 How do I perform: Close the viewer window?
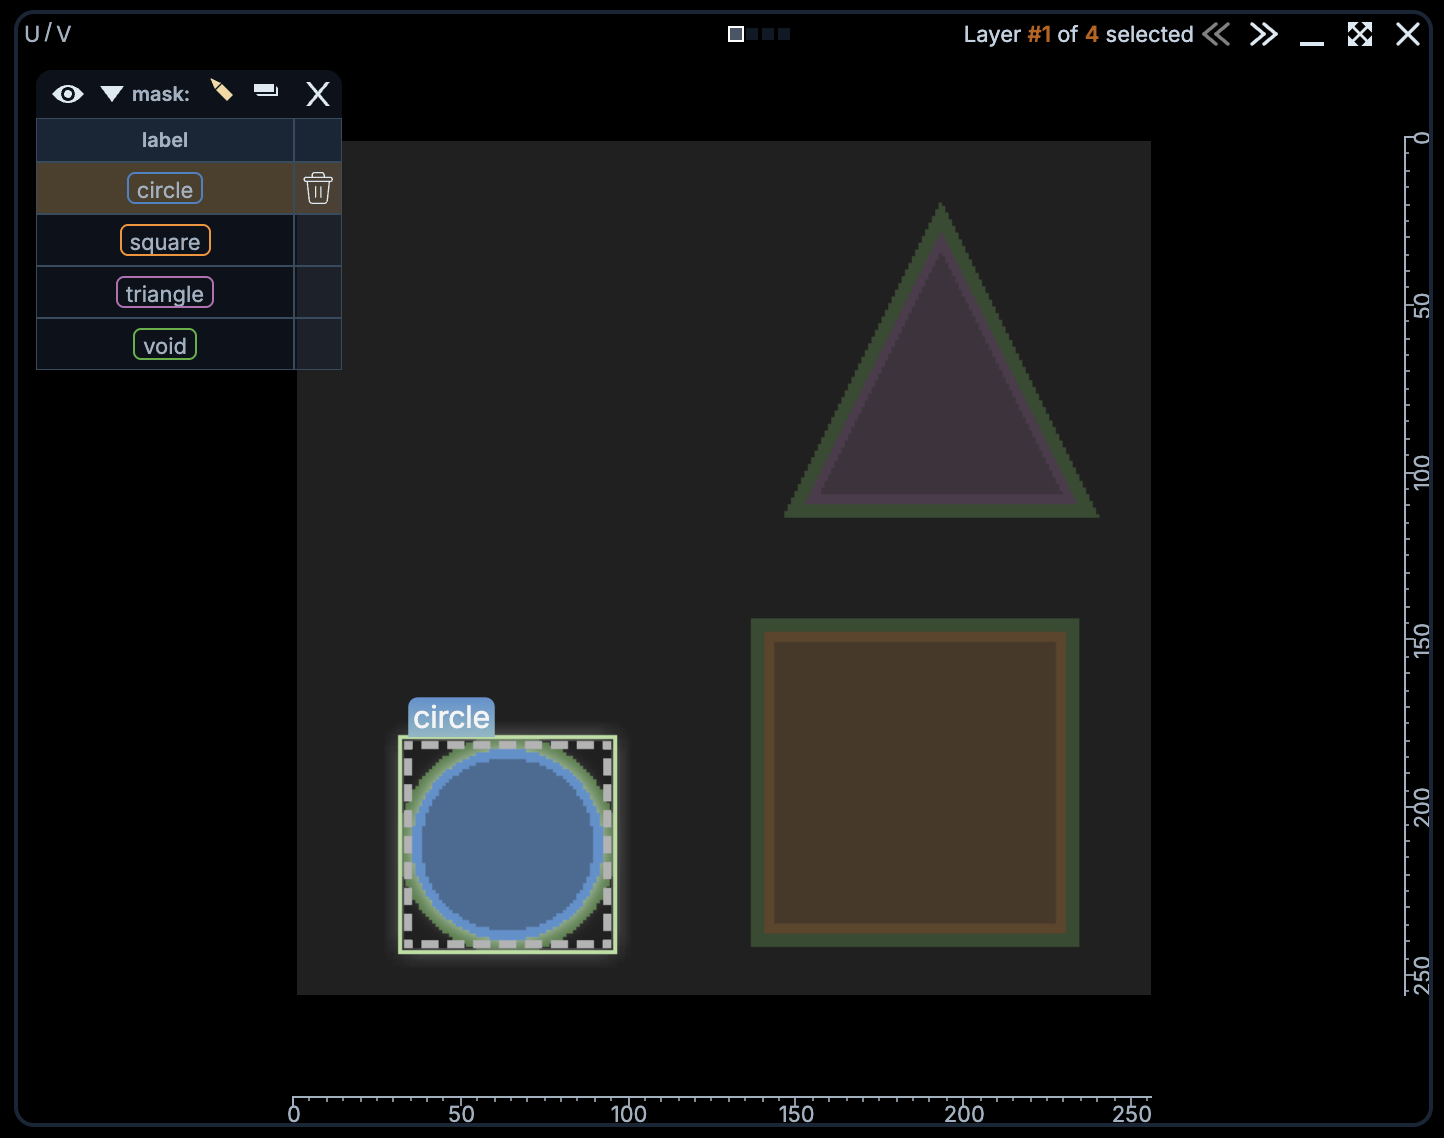click(x=1408, y=34)
